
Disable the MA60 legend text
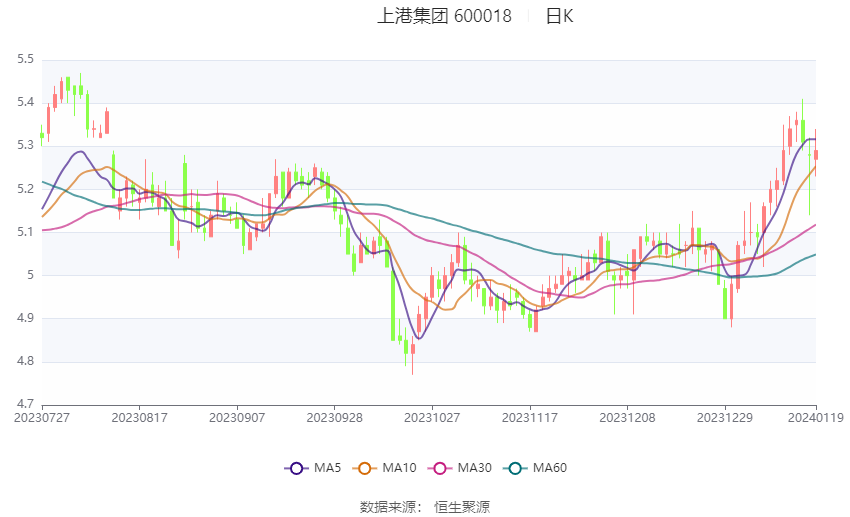(551, 468)
